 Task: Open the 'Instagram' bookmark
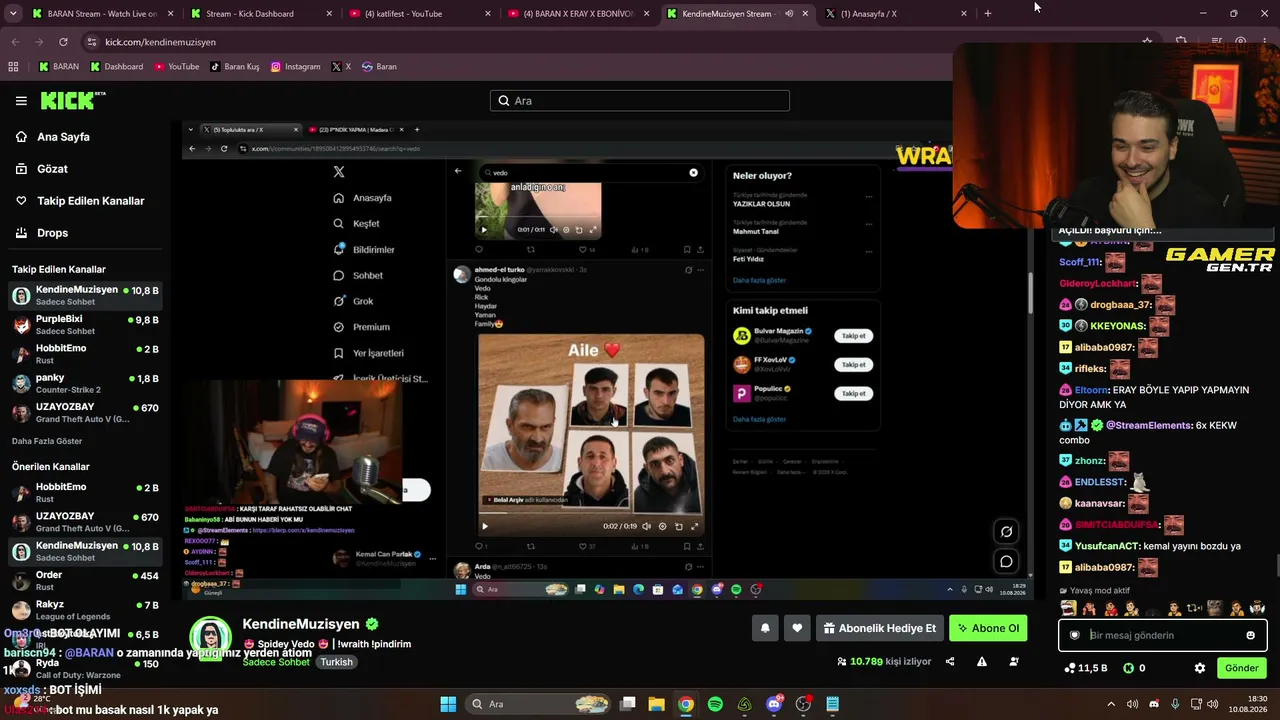[295, 67]
